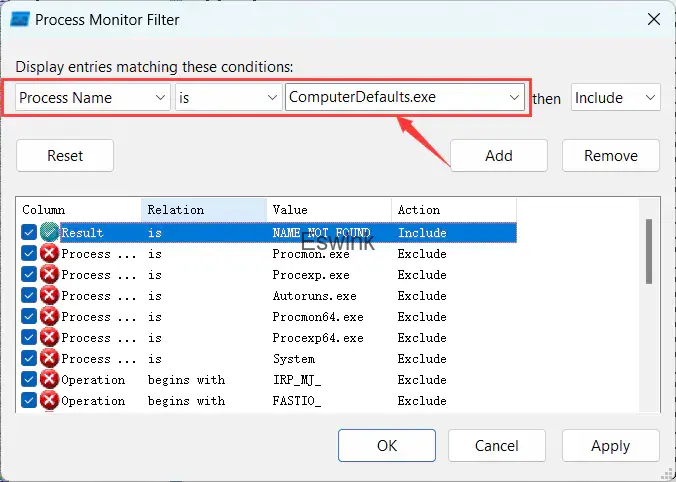
Task: Uncheck the Procmon.exe exclude filter checkbox
Action: [29, 253]
